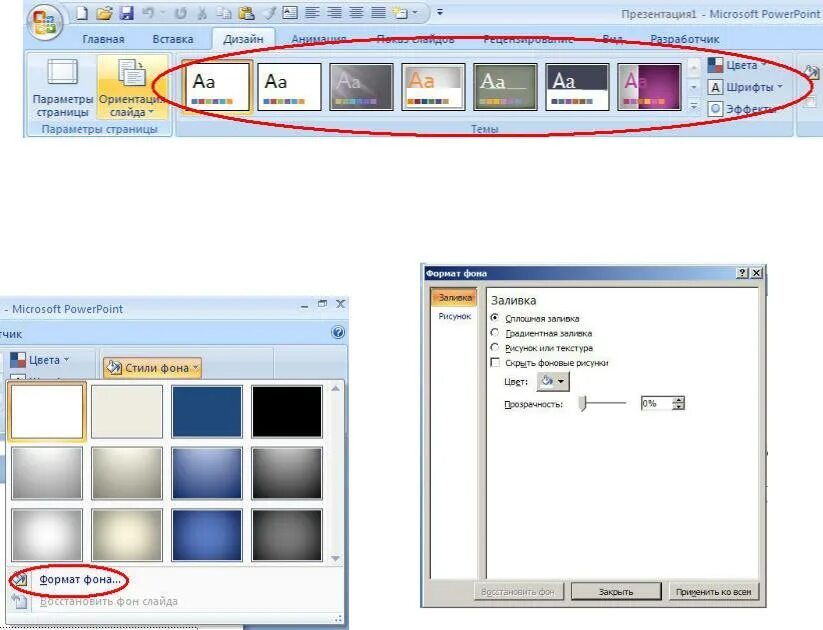
Task: Switch to the Главная ribbon tab
Action: point(103,39)
